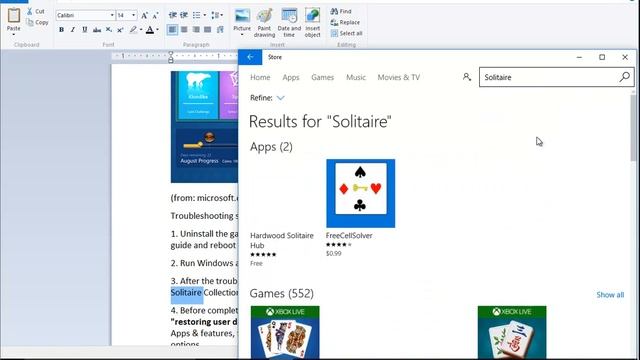Image resolution: width=640 pixels, height=360 pixels.
Task: Click the WordPad ruler indent marker
Action: point(171,57)
